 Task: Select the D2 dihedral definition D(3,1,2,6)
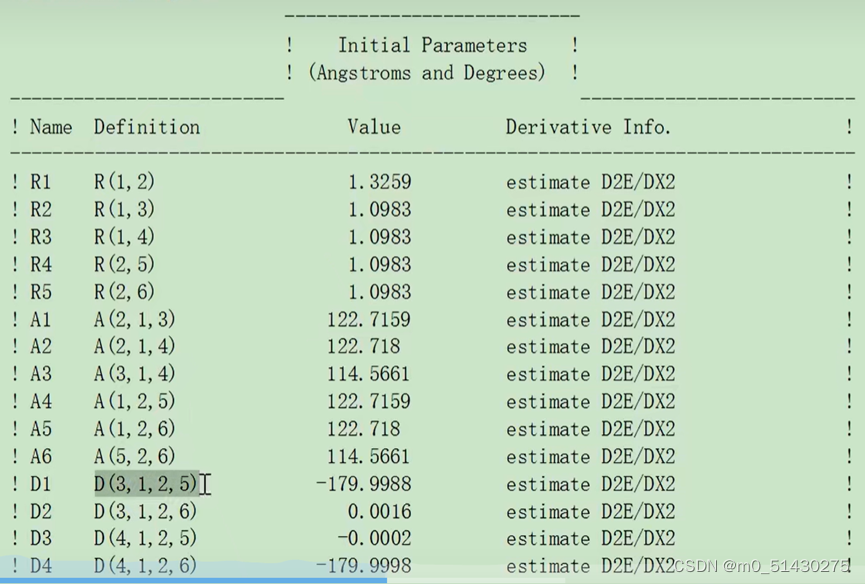(x=144, y=511)
